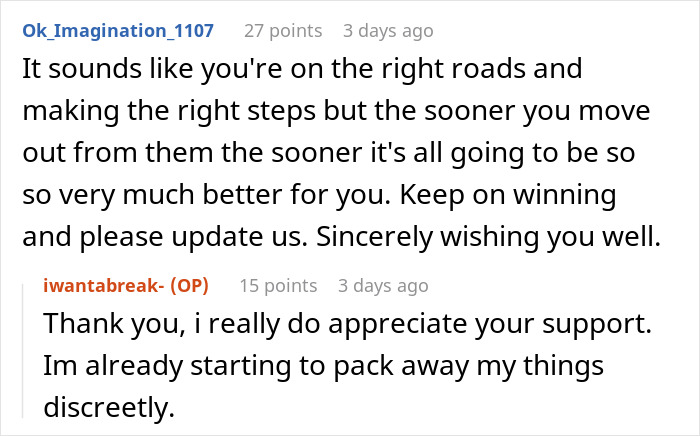Click the word 'discreetly.' in the reply
The height and width of the screenshot is (436, 700).
(x=109, y=407)
